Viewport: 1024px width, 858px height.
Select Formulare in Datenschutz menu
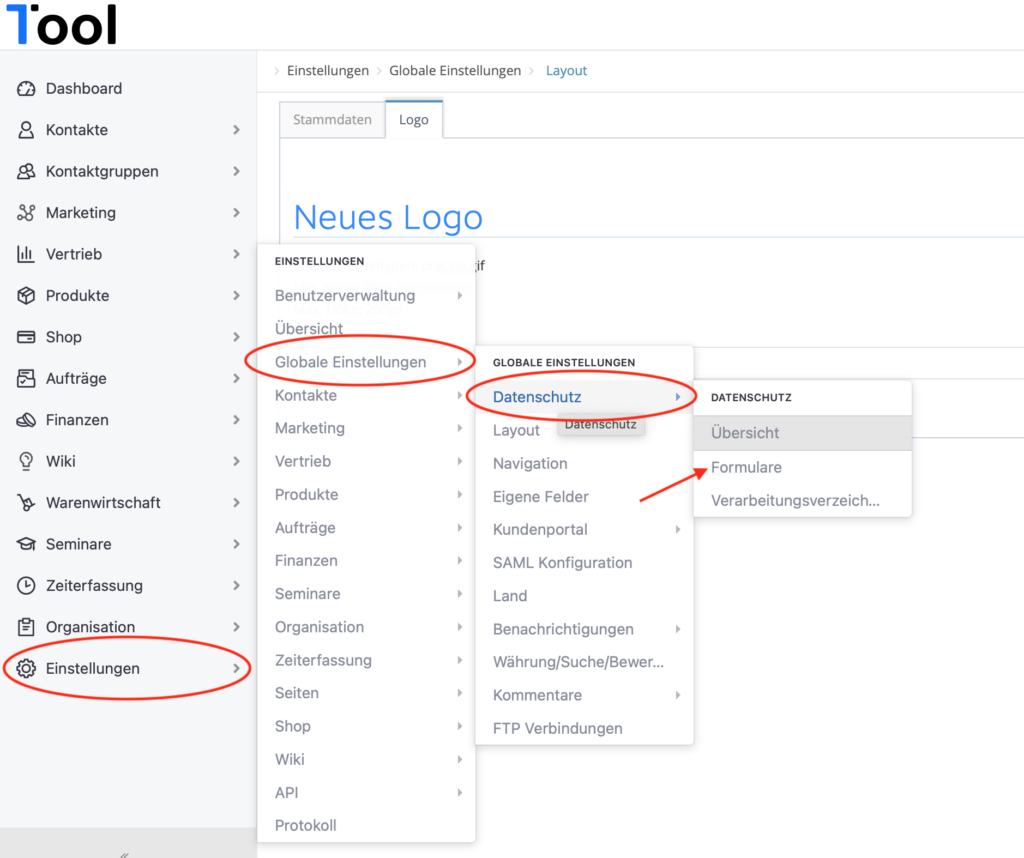tap(746, 468)
